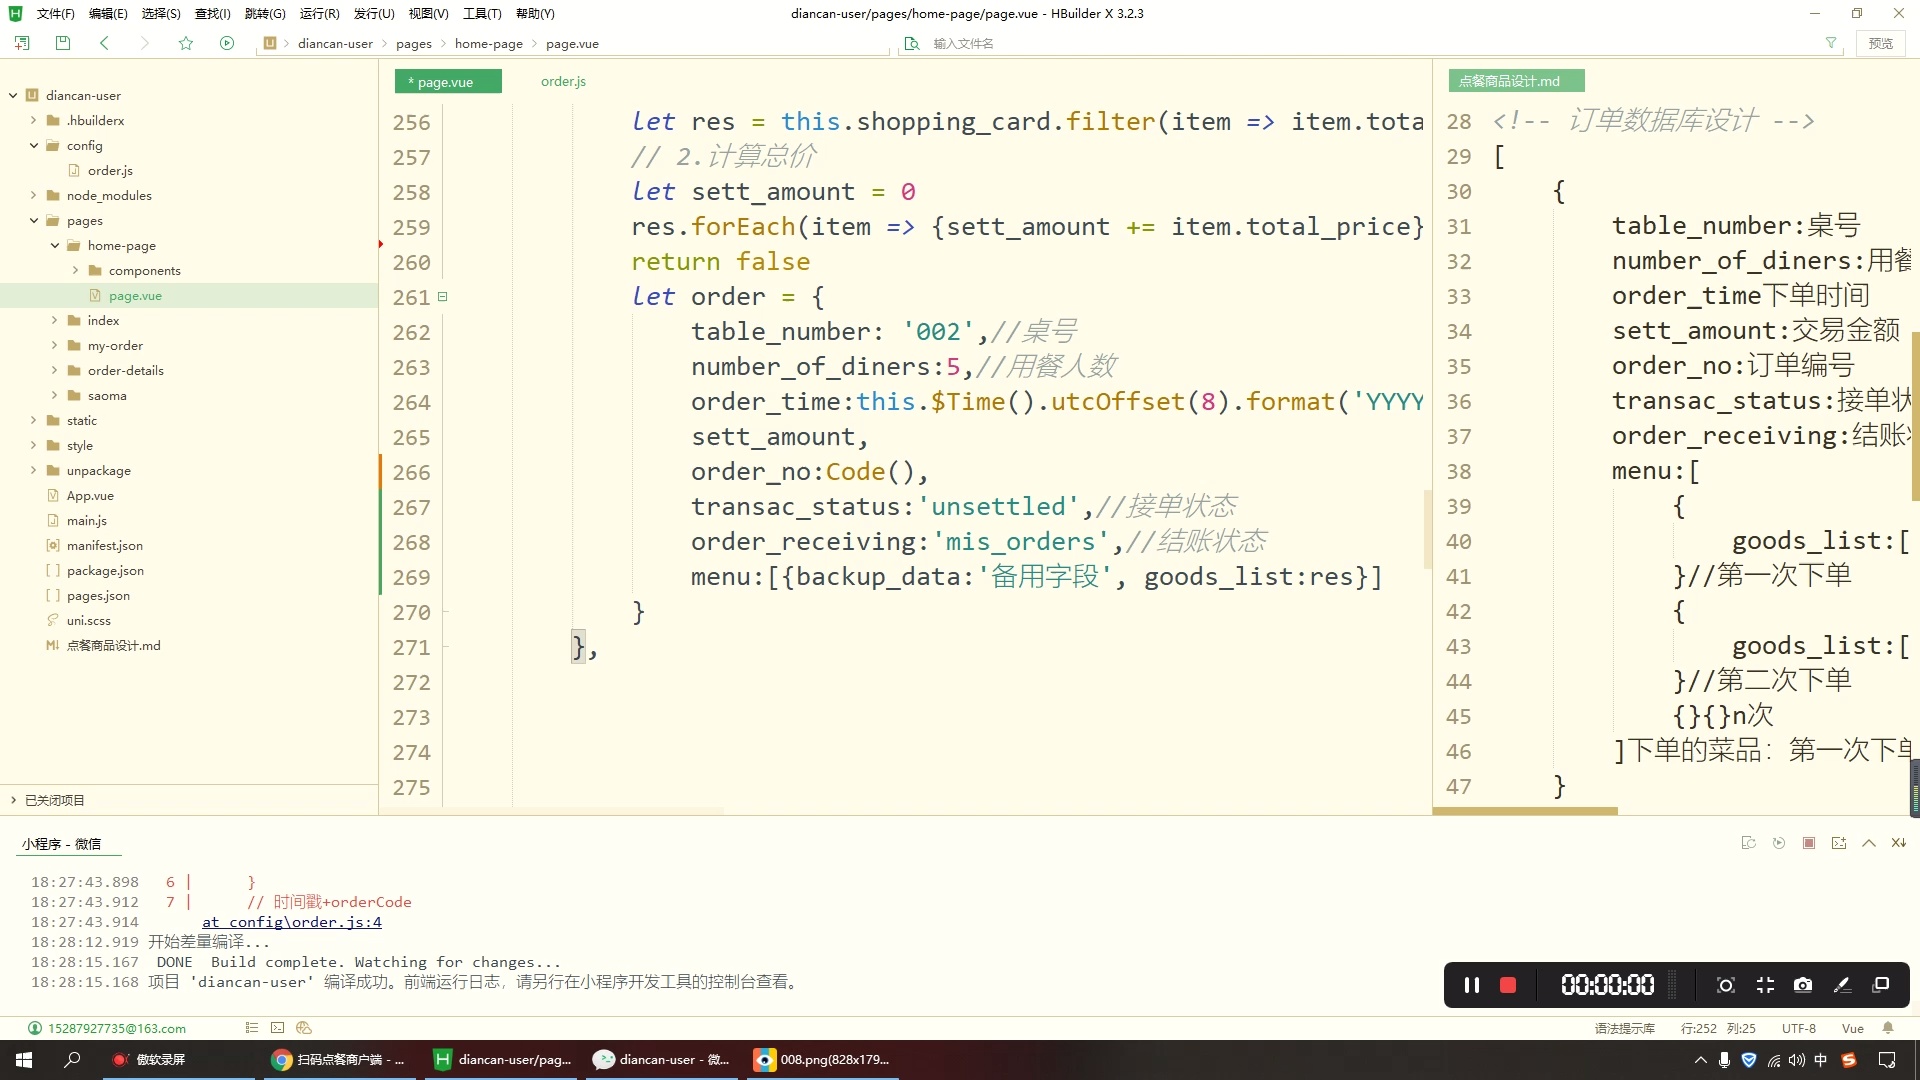Click the 输入文件名 file search field

click(1100, 43)
